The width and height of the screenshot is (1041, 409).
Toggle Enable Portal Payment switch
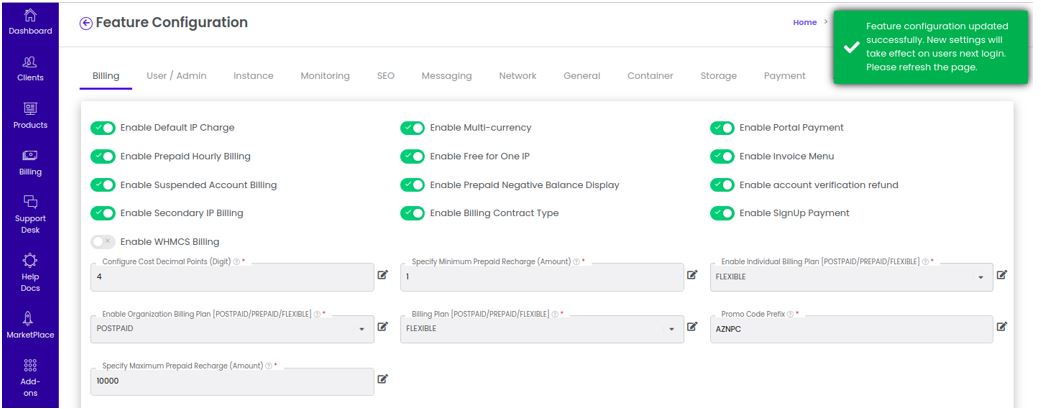pyautogui.click(x=722, y=127)
